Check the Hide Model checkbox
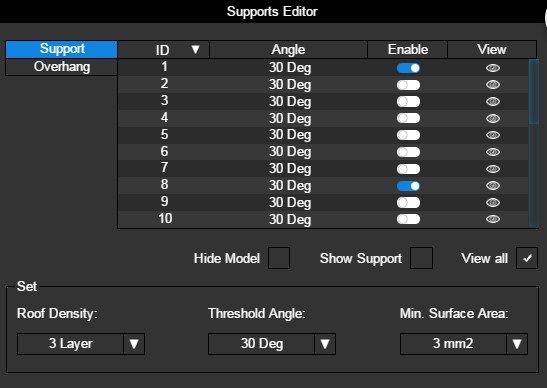 279,258
